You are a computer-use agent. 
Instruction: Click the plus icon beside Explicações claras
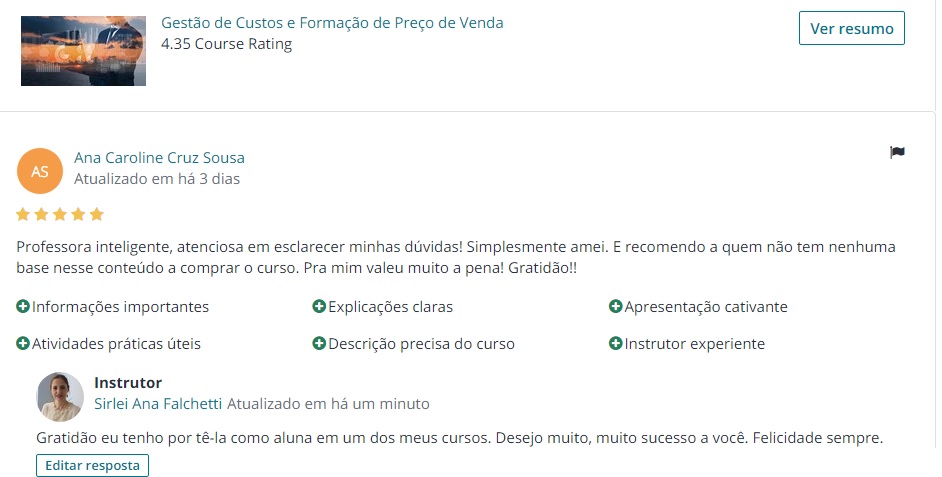point(319,306)
